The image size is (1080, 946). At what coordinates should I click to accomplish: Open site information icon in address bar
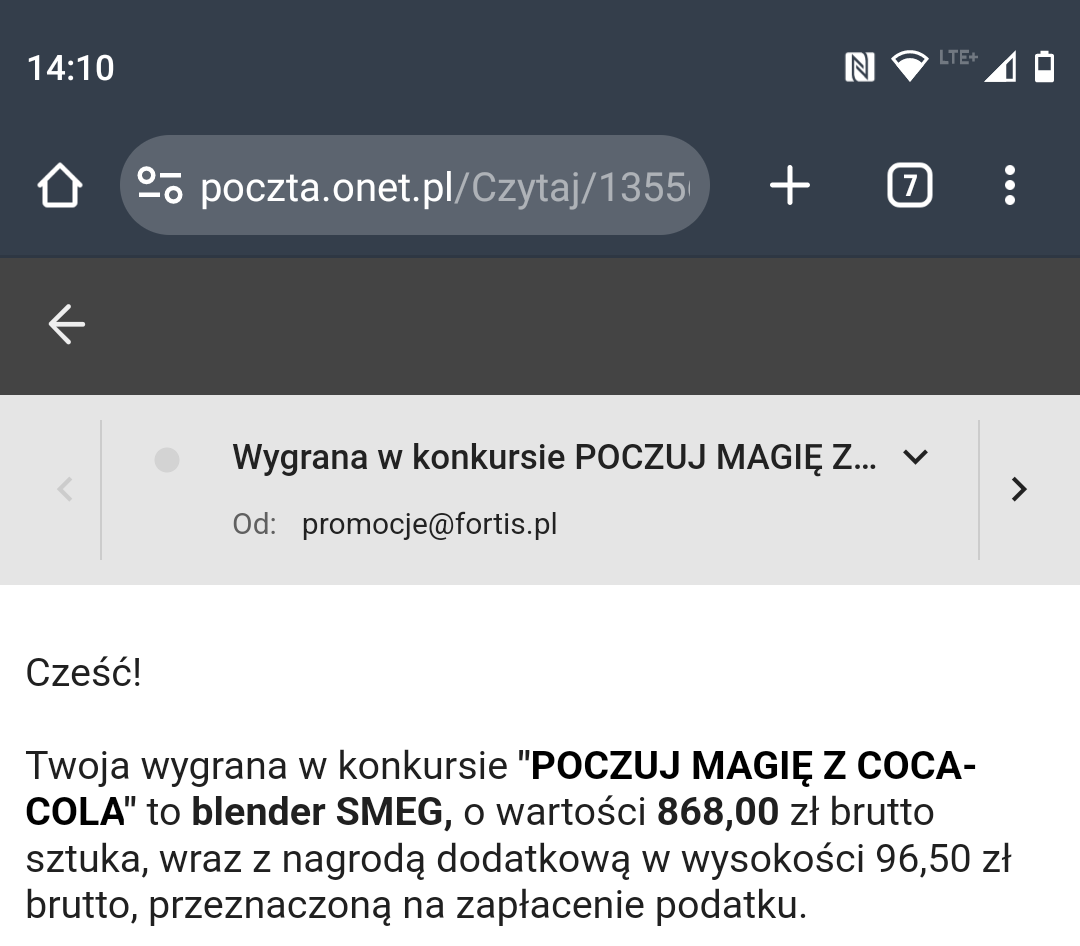click(160, 186)
